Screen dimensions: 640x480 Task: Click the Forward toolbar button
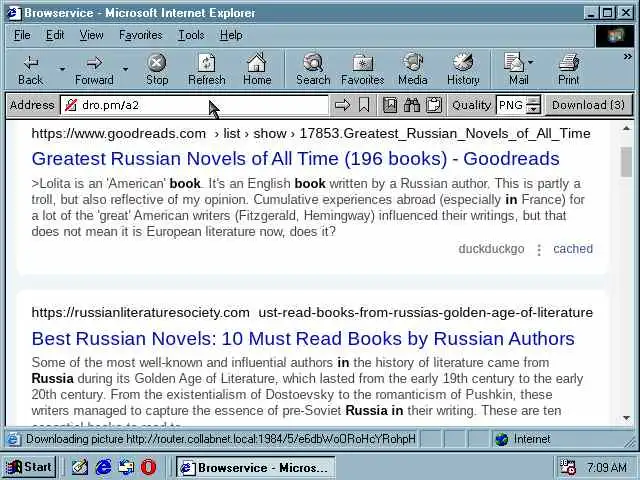(94, 70)
